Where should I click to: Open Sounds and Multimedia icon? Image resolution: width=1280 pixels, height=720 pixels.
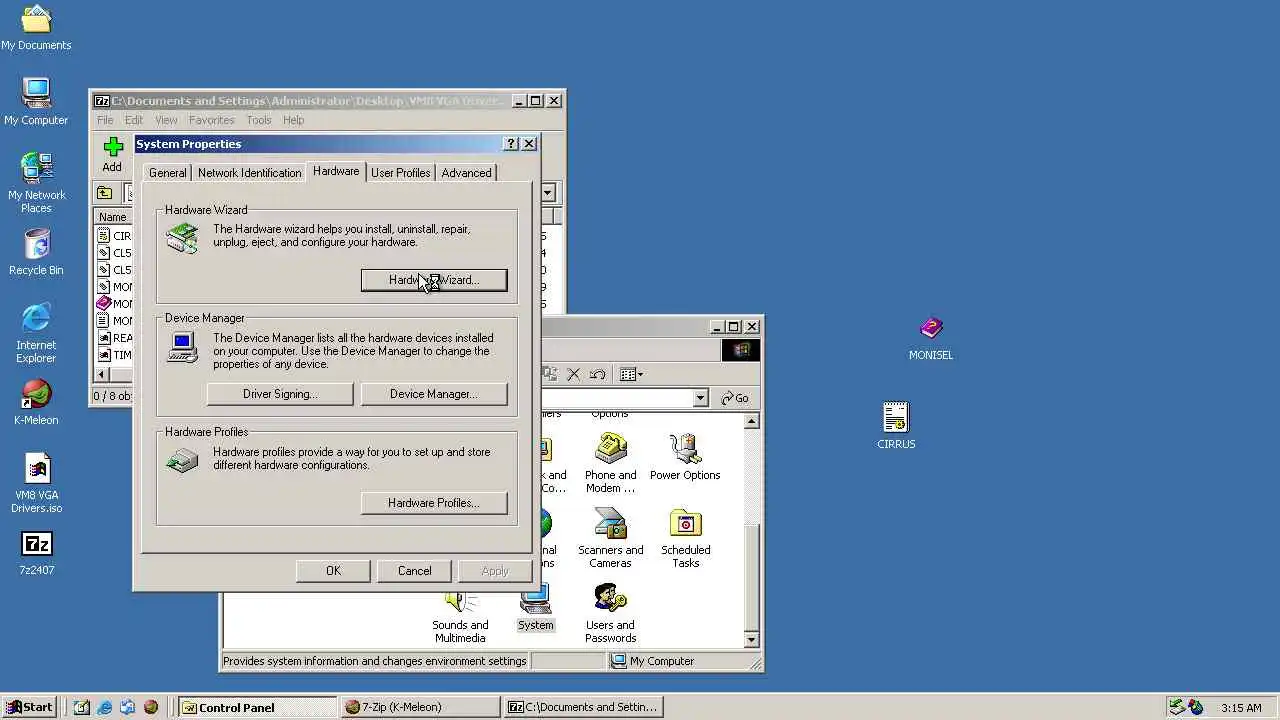point(460,613)
